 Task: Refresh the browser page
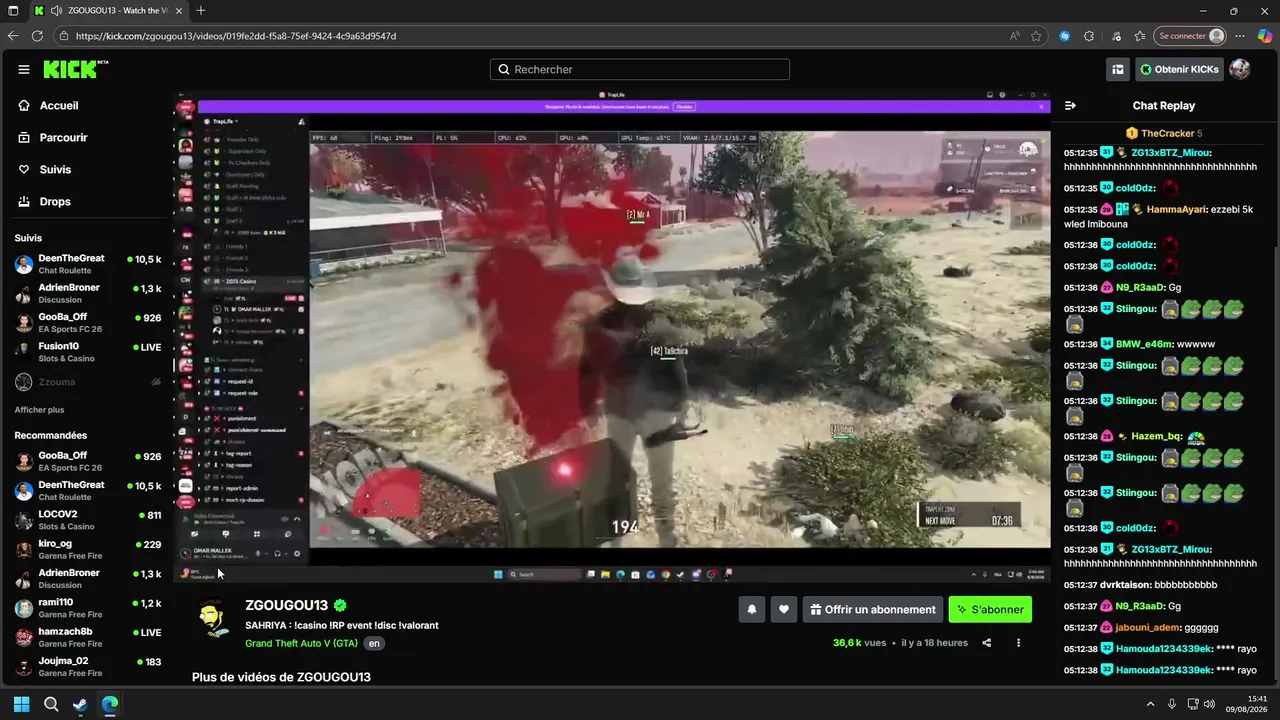pos(37,36)
